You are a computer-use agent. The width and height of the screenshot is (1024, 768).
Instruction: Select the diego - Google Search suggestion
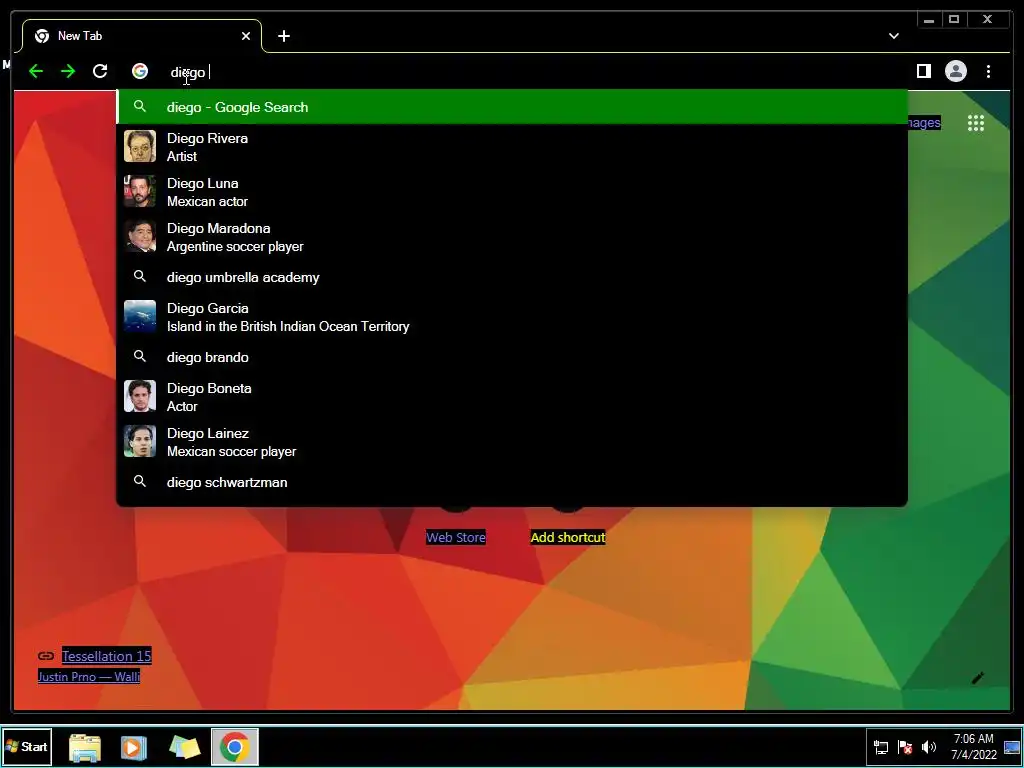[x=512, y=107]
